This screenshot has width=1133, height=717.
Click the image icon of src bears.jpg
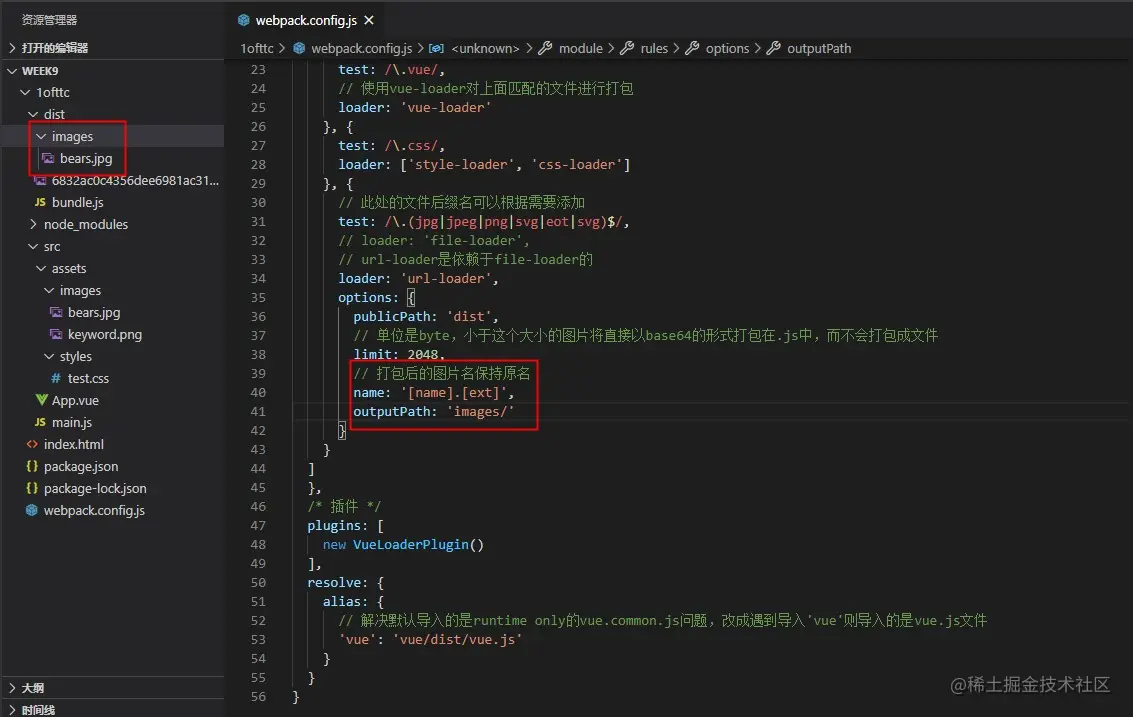(x=56, y=312)
